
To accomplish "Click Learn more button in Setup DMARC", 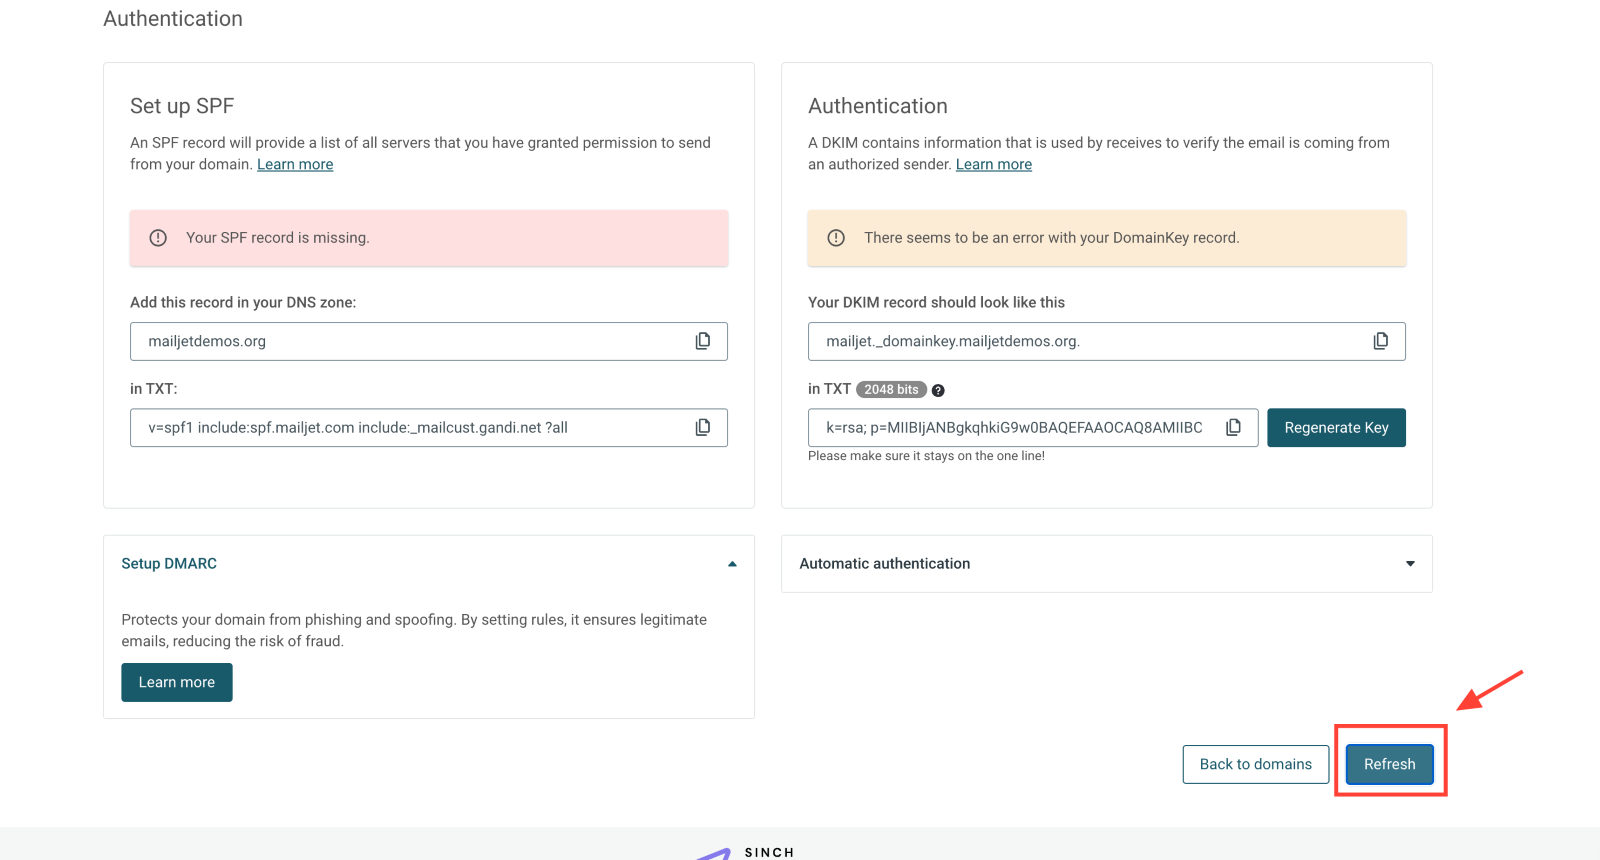I will pyautogui.click(x=177, y=682).
